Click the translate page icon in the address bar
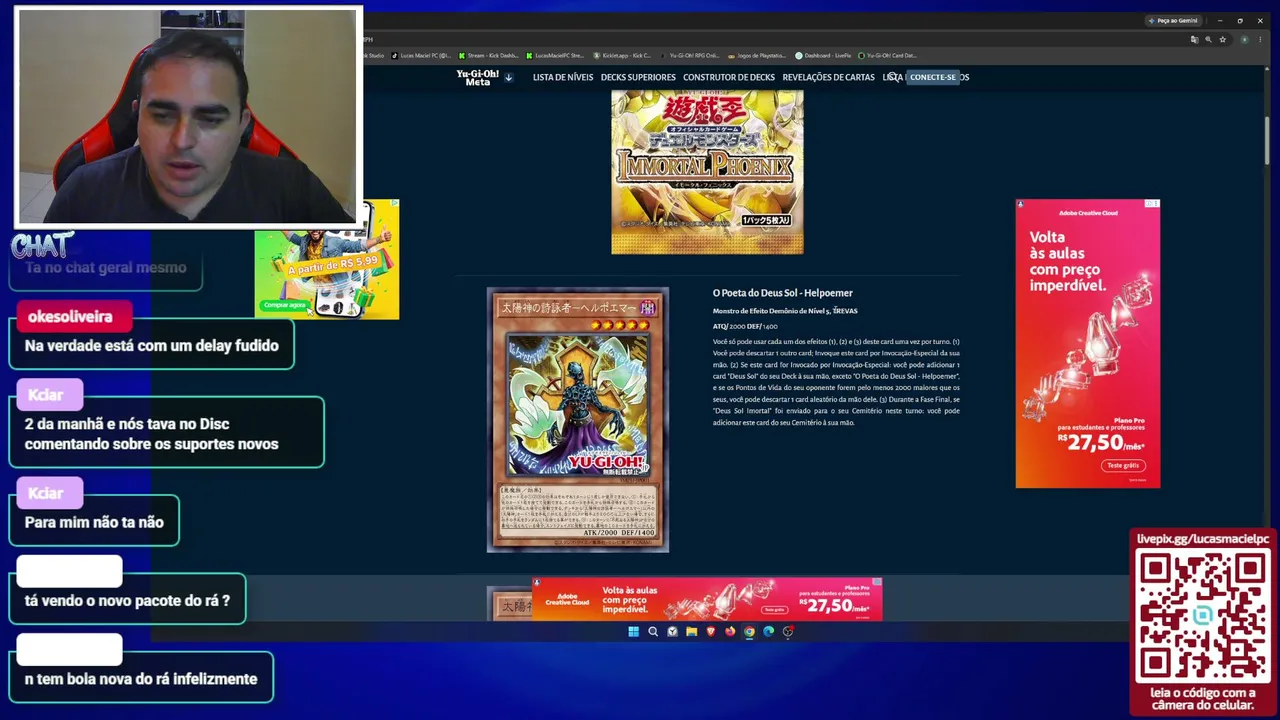 coord(1194,40)
